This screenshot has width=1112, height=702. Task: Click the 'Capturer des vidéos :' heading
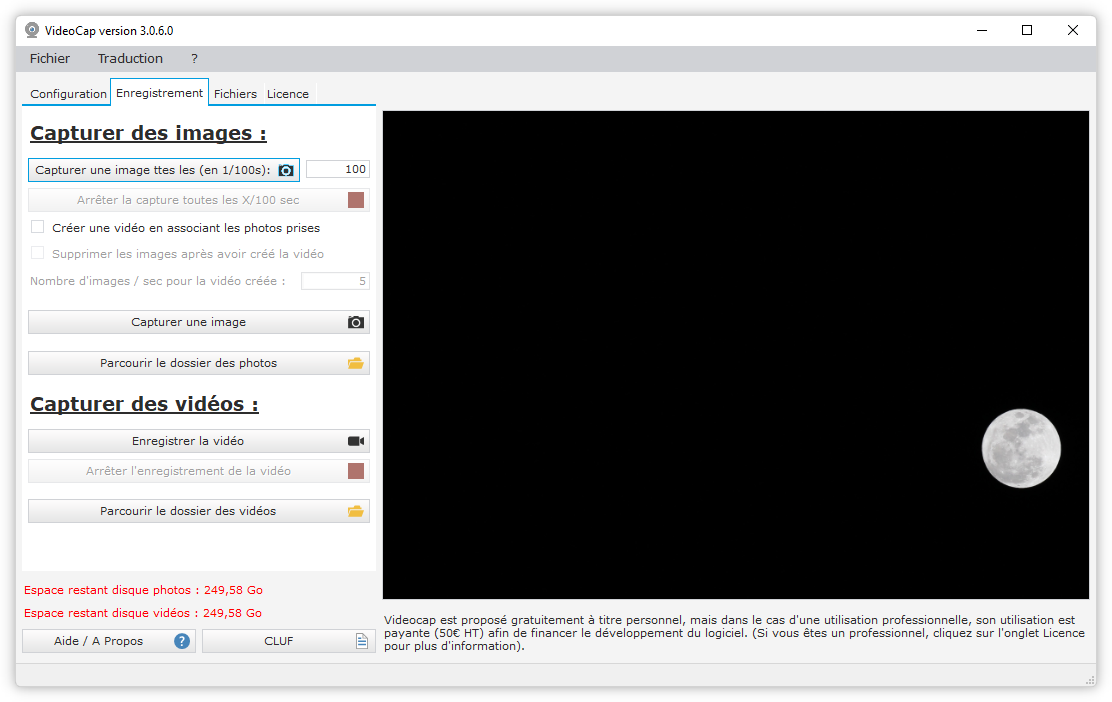(x=144, y=404)
